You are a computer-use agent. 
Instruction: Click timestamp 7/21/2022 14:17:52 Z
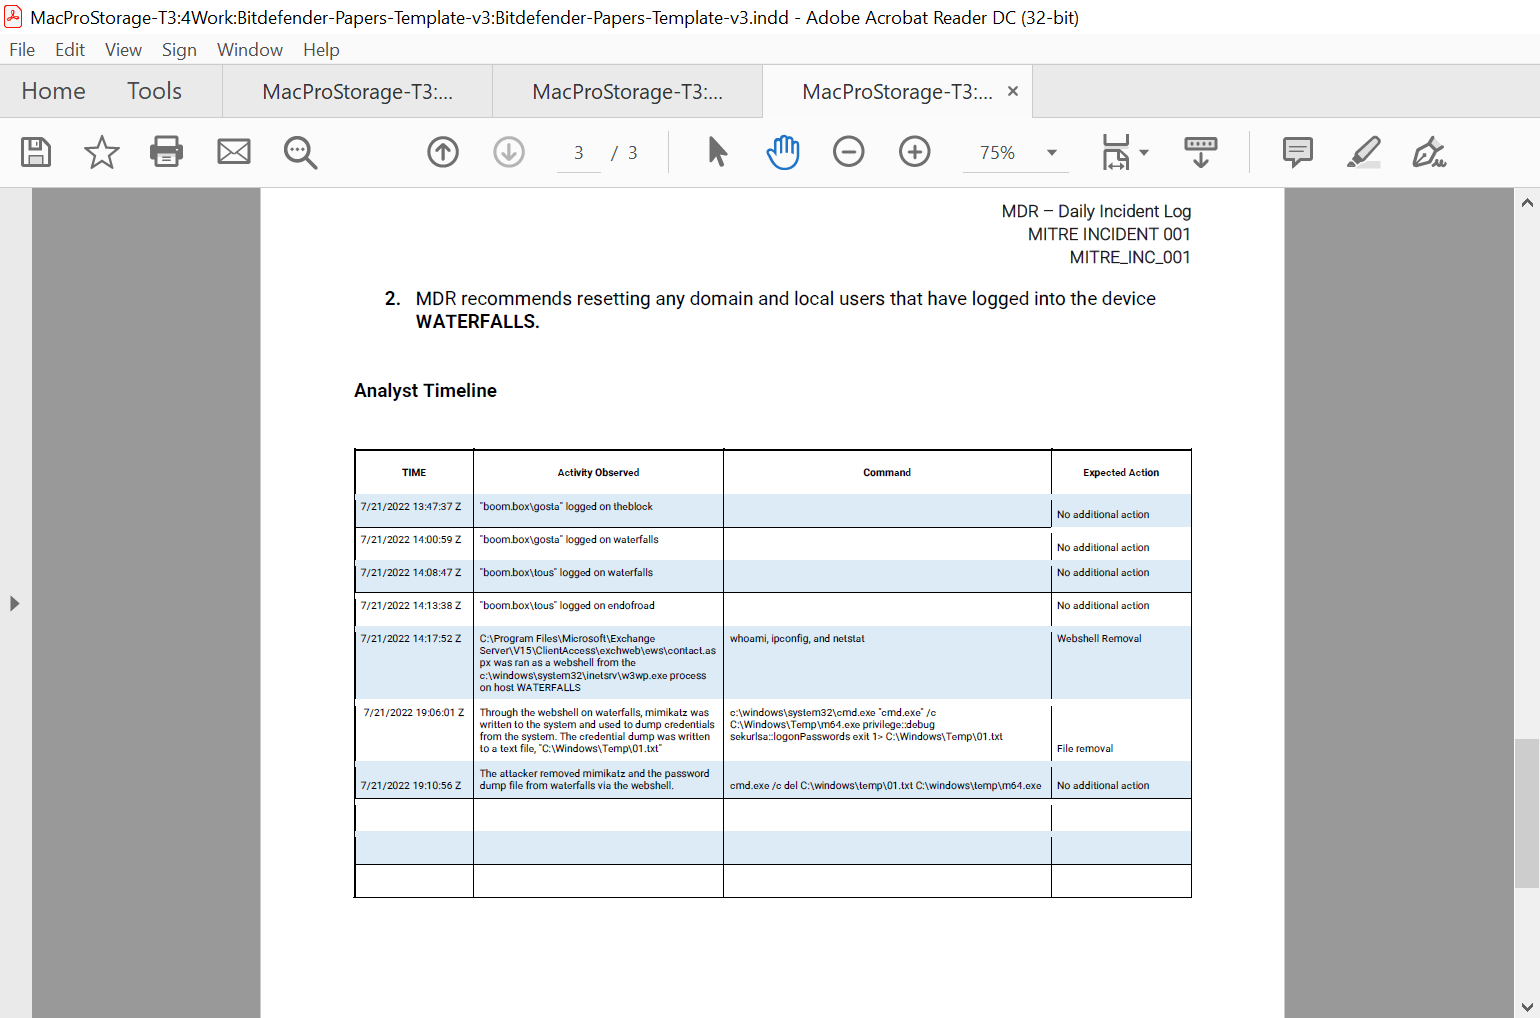point(411,639)
